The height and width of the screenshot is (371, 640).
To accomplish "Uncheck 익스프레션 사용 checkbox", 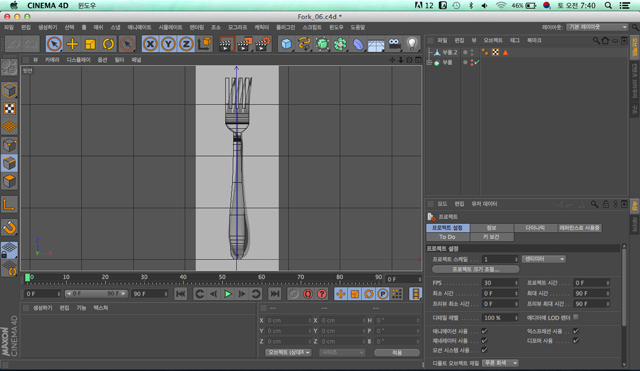I will click(576, 331).
